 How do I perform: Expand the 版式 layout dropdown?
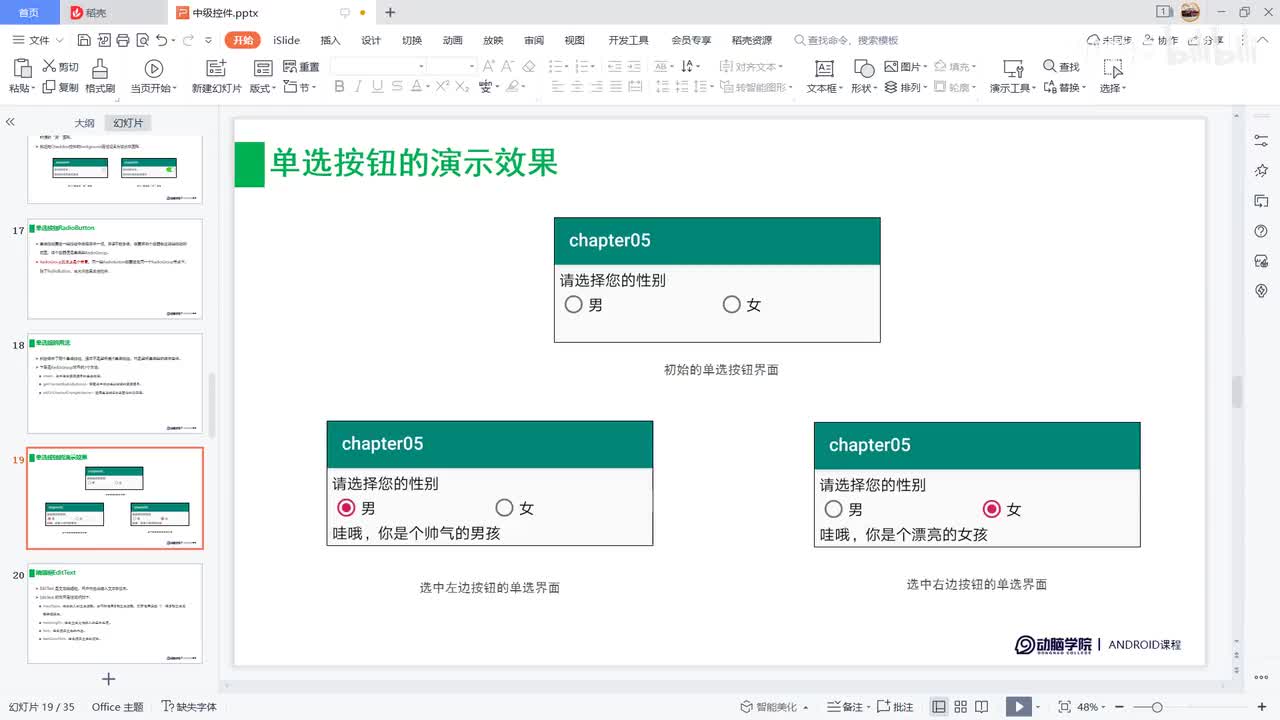point(263,88)
